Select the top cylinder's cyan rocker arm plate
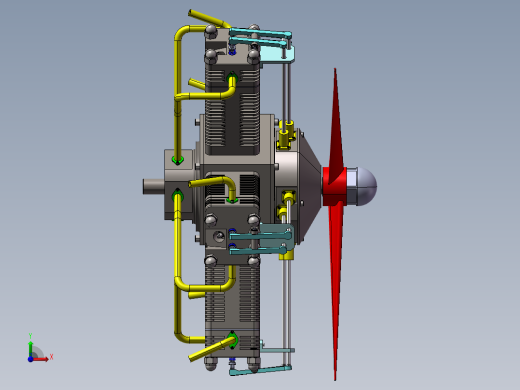Image resolution: width=520 pixels, height=390 pixels. click(x=277, y=53)
